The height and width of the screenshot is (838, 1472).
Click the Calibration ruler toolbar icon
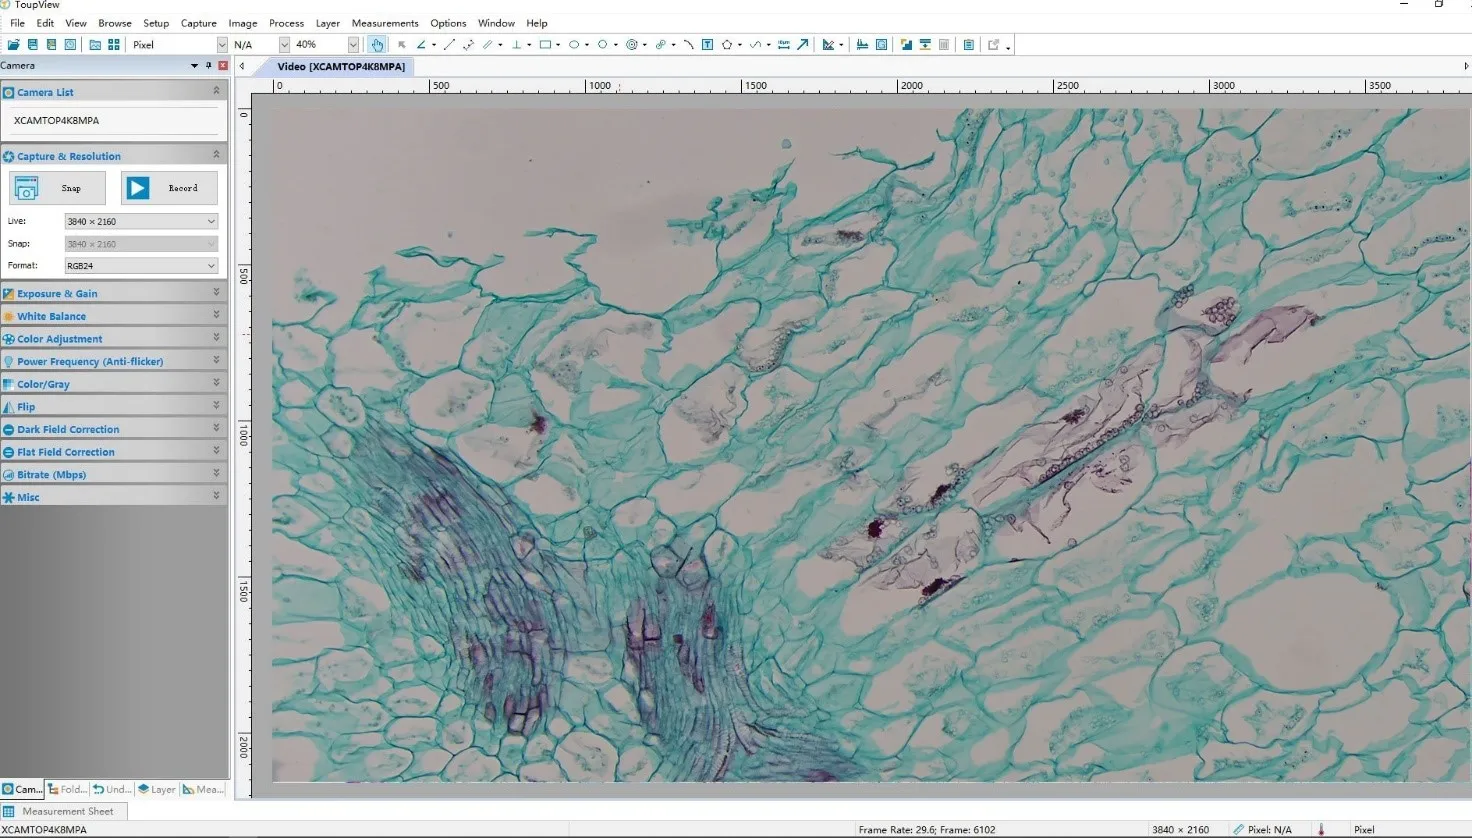pyautogui.click(x=828, y=45)
